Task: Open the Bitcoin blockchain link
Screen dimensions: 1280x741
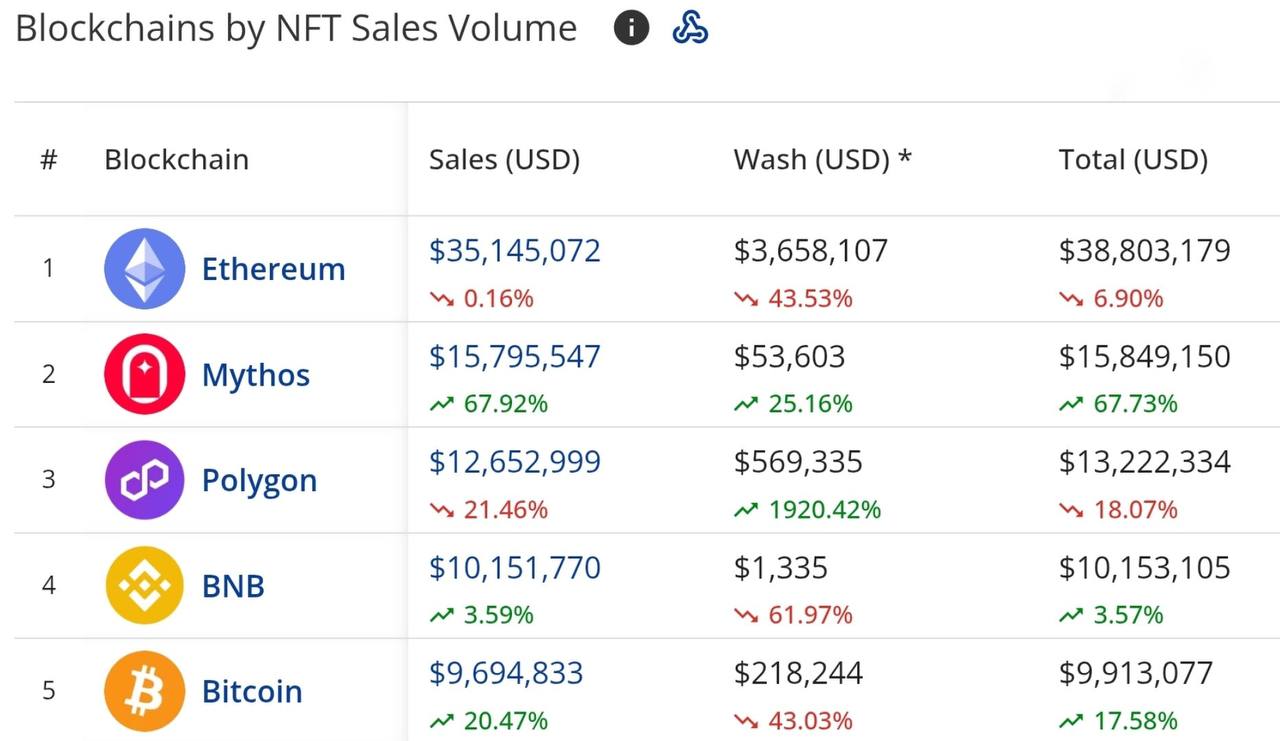Action: (252, 692)
